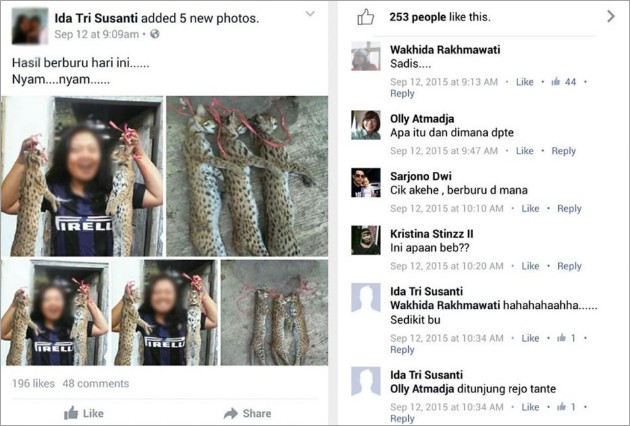This screenshot has width=630, height=426.
Task: Open Wakhida Rakhmawati's avatar
Action: coord(366,56)
